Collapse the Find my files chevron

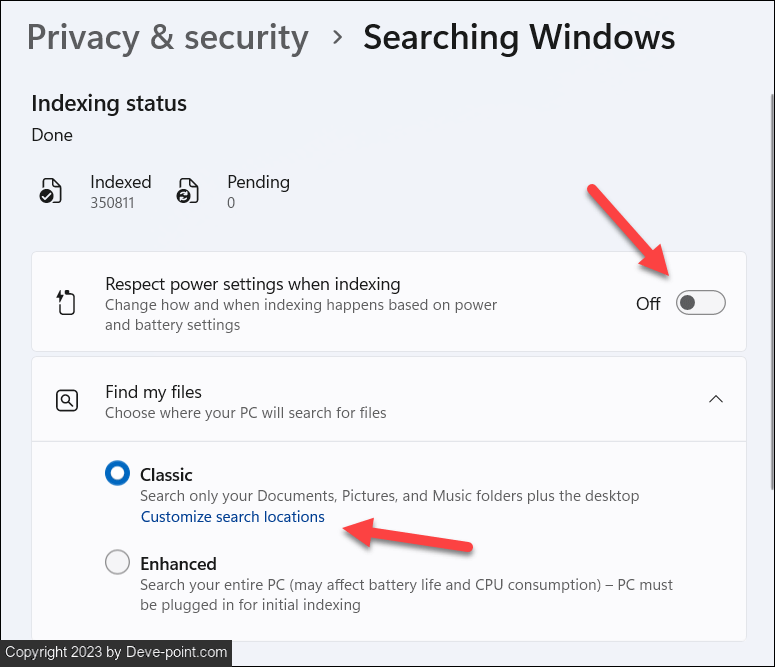tap(715, 399)
